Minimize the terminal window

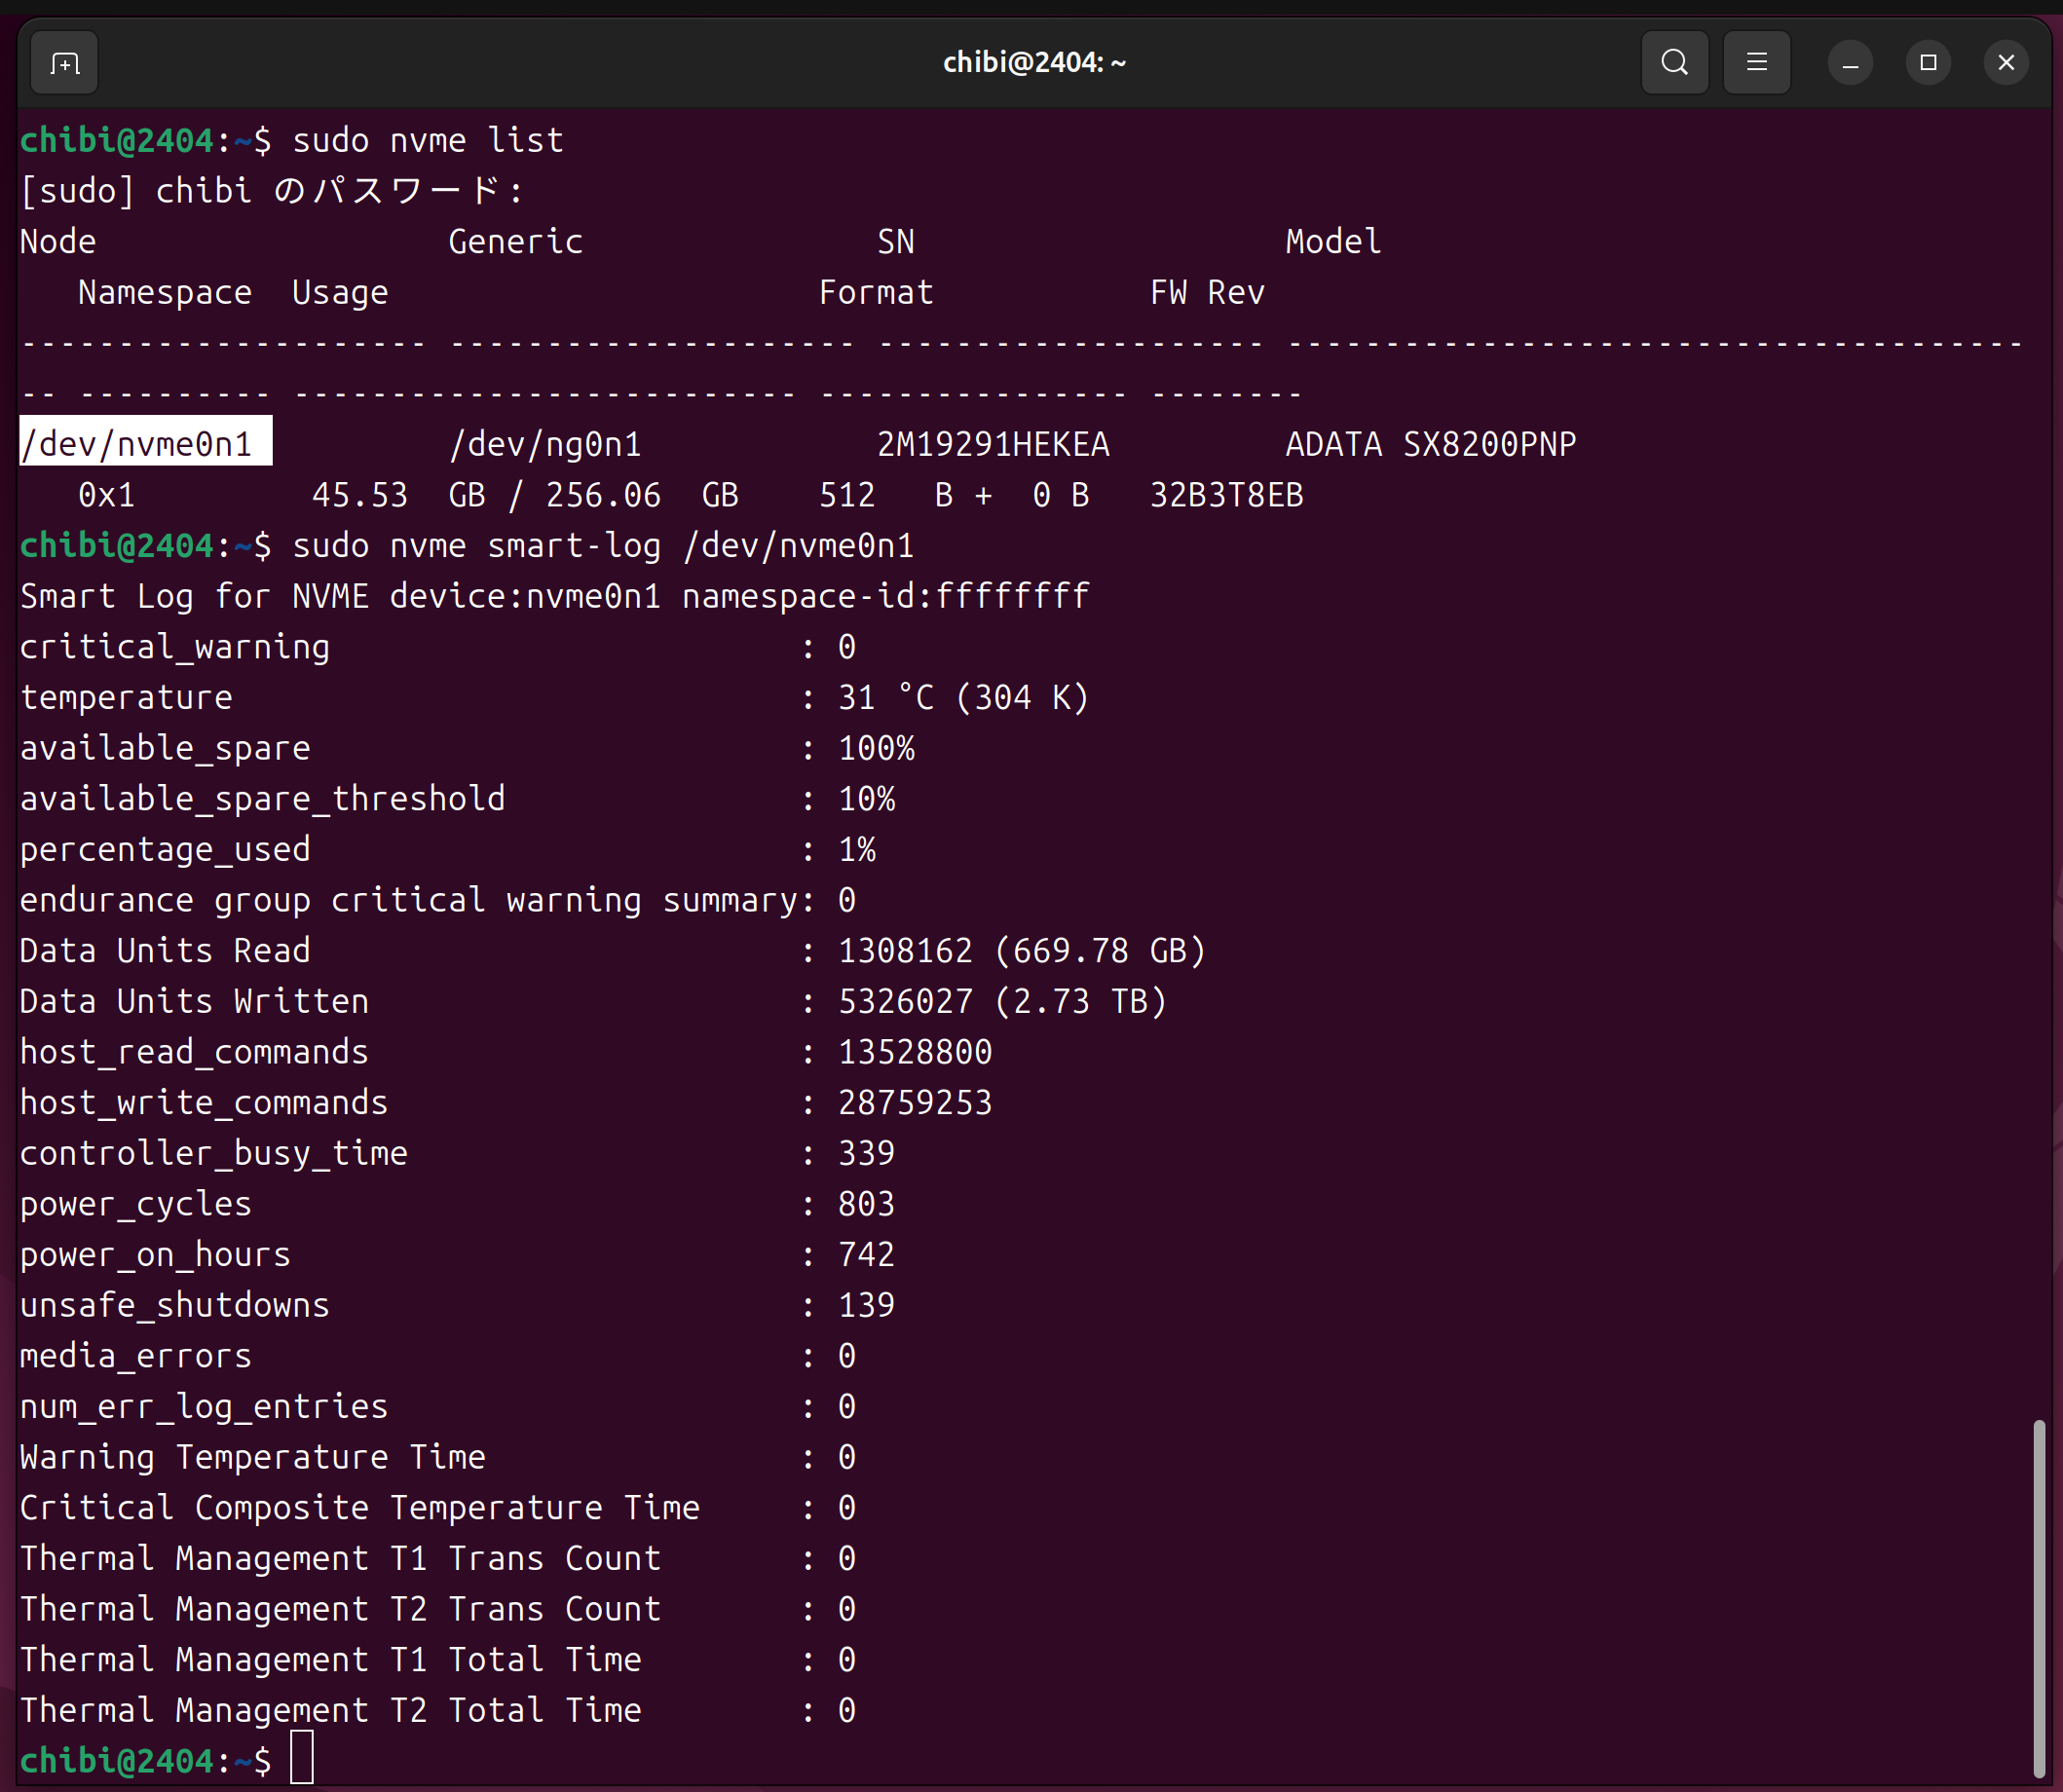tap(1850, 63)
